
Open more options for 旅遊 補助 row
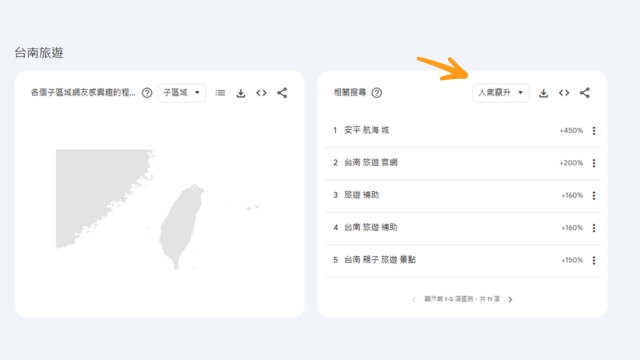(594, 196)
